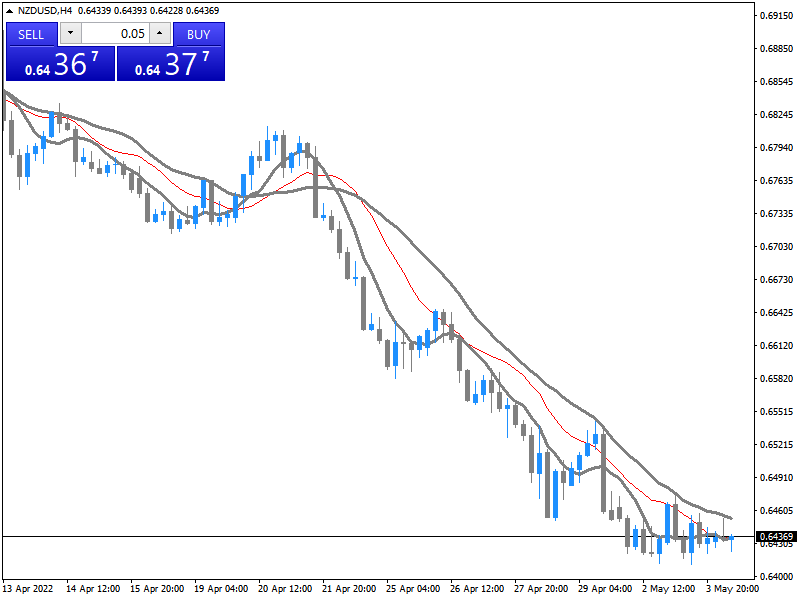Click the buy price tile 0.64 37
The image size is (800, 600).
pos(171,65)
